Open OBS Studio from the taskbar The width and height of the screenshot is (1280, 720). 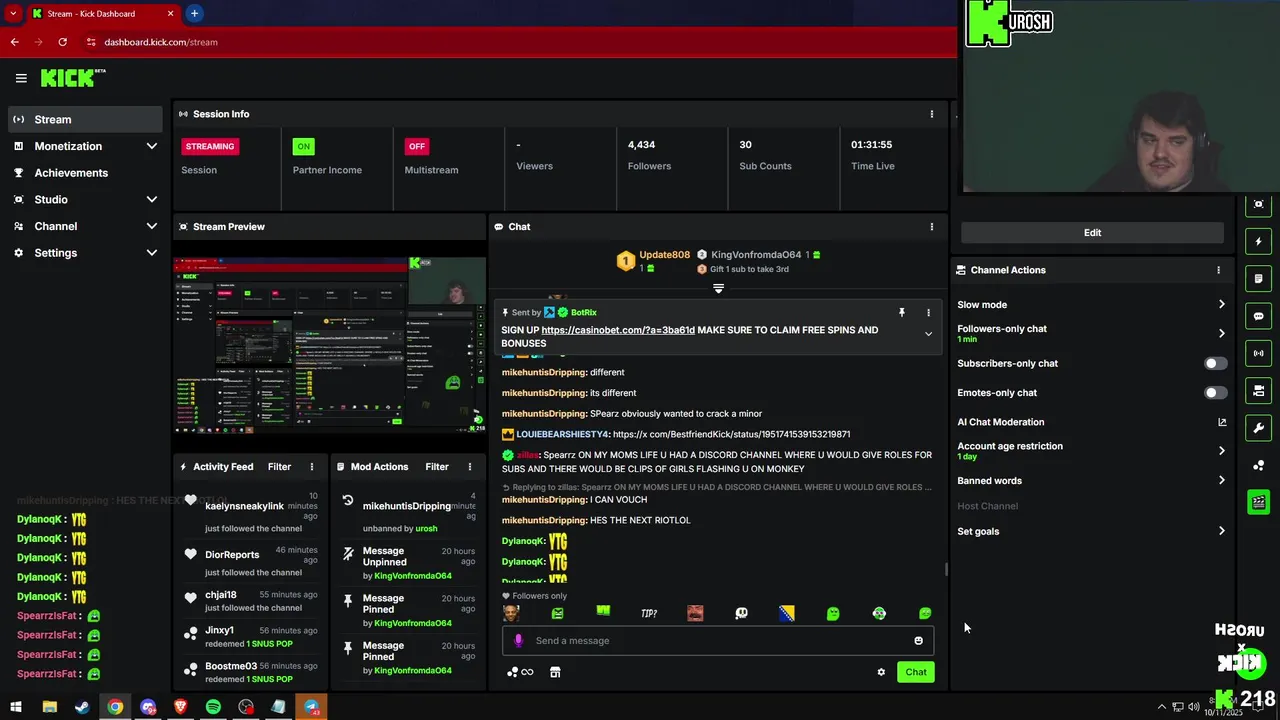[x=246, y=707]
